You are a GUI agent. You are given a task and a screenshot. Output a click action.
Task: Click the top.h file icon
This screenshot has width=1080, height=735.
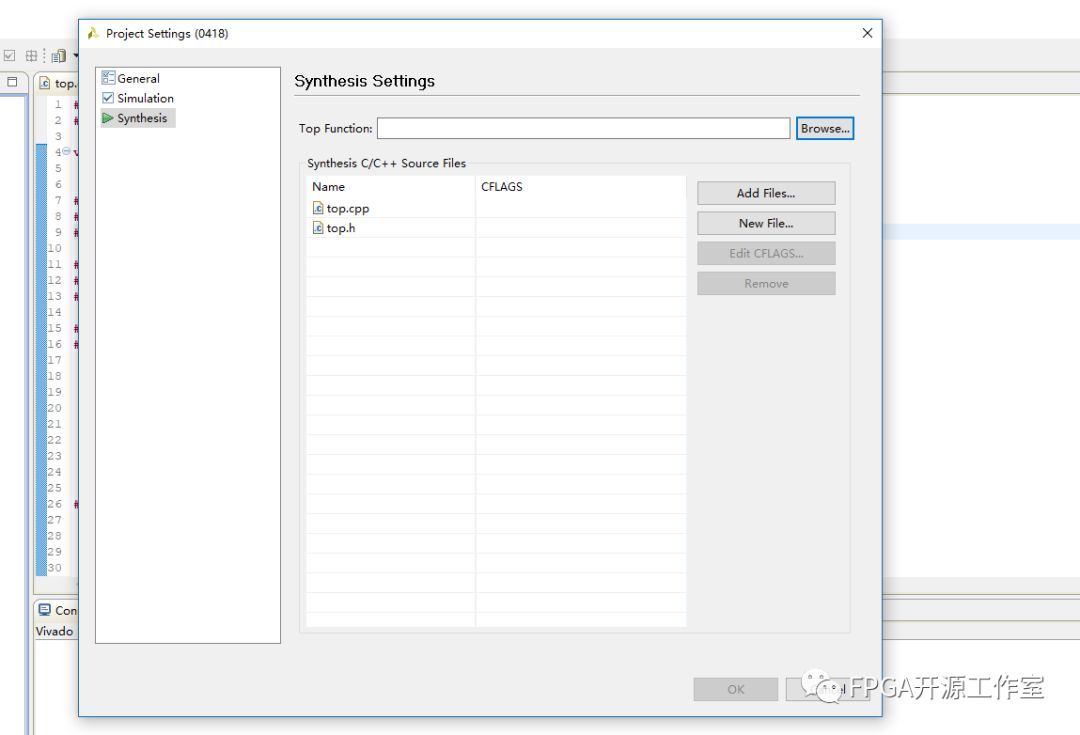[x=318, y=228]
